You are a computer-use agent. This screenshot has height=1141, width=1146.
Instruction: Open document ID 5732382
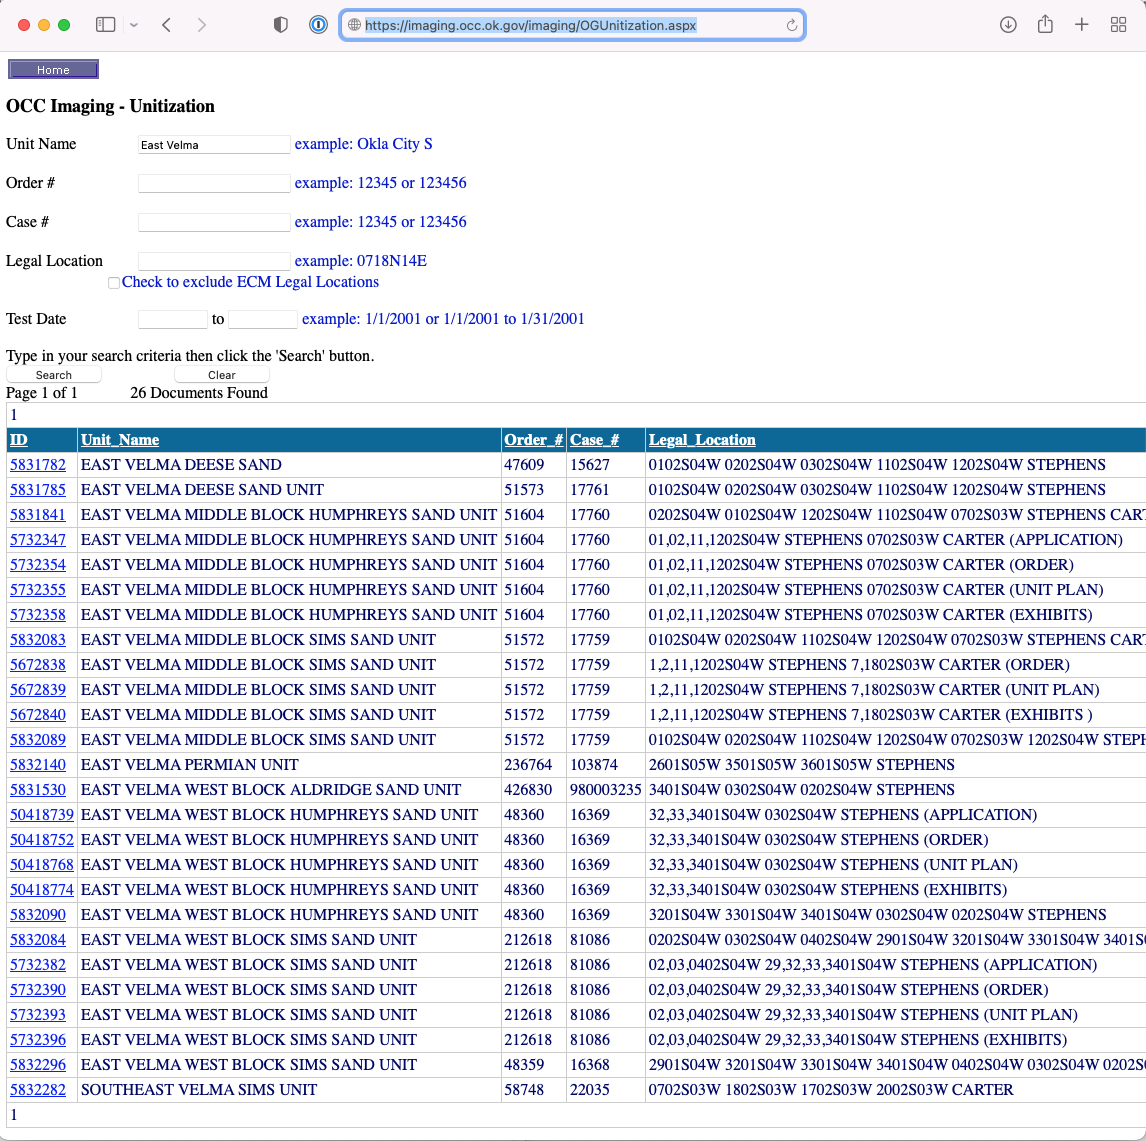[38, 965]
